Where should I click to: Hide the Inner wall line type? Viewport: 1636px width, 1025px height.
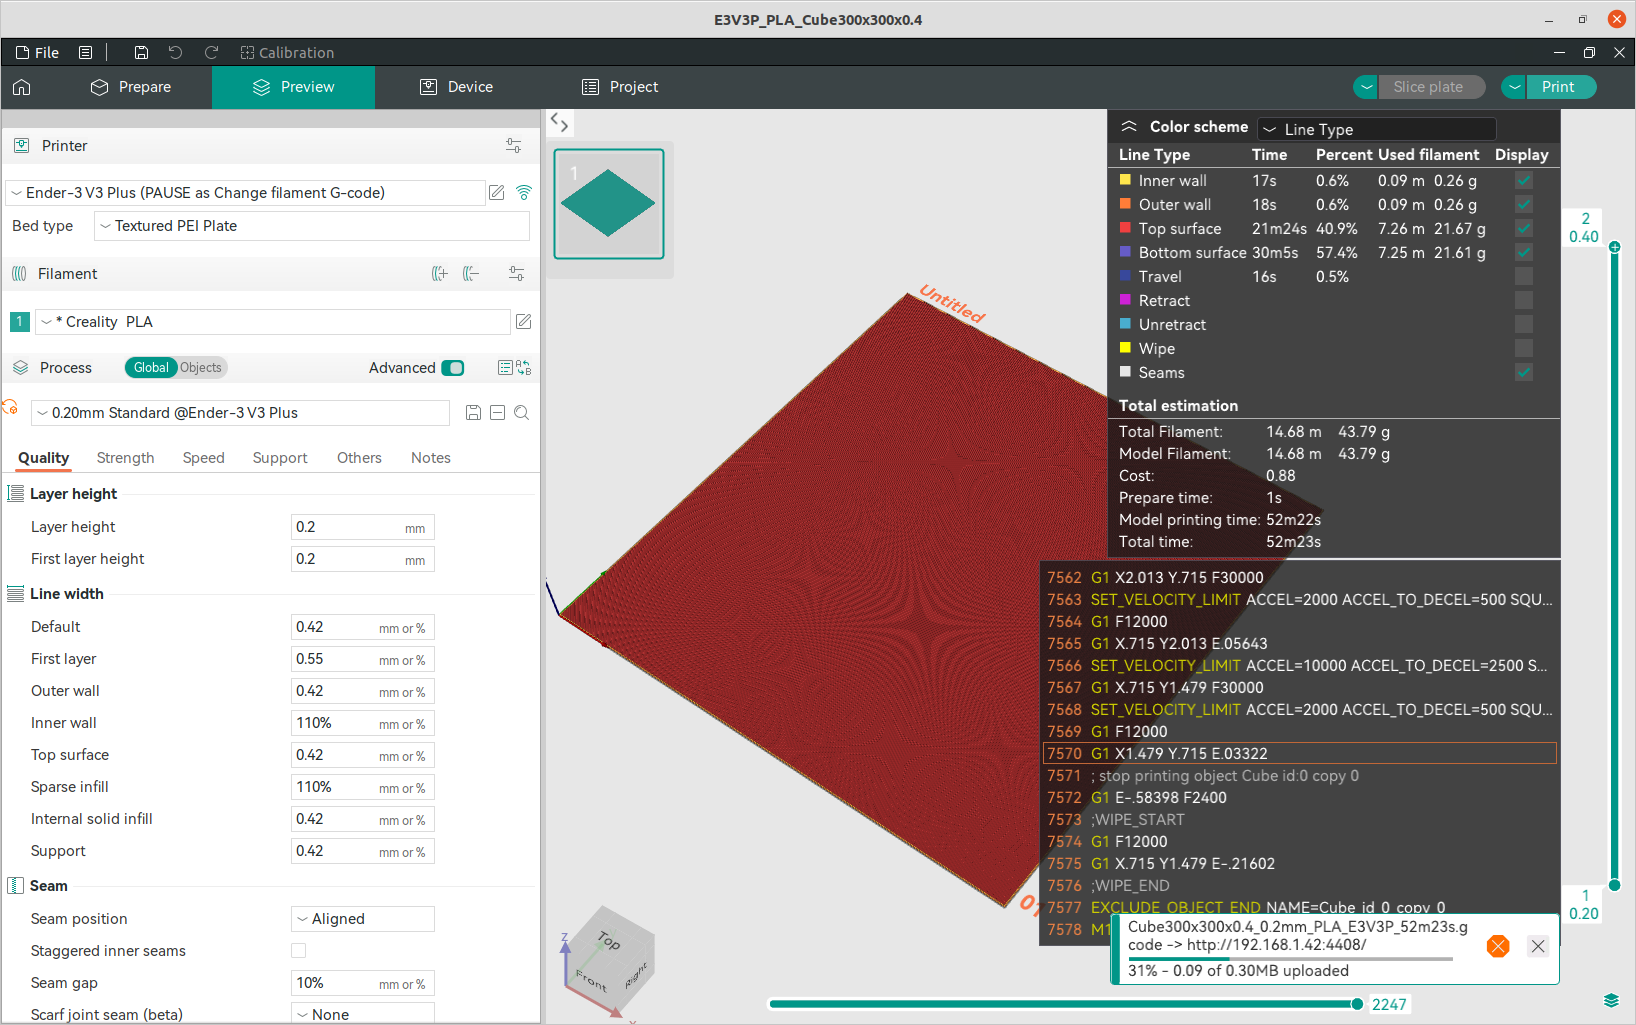click(x=1523, y=180)
